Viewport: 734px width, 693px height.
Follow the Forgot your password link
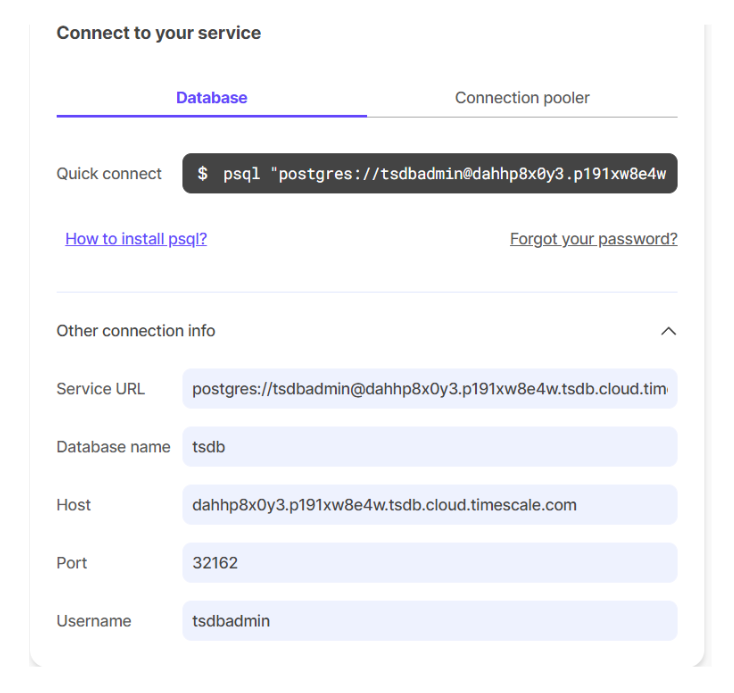593,239
